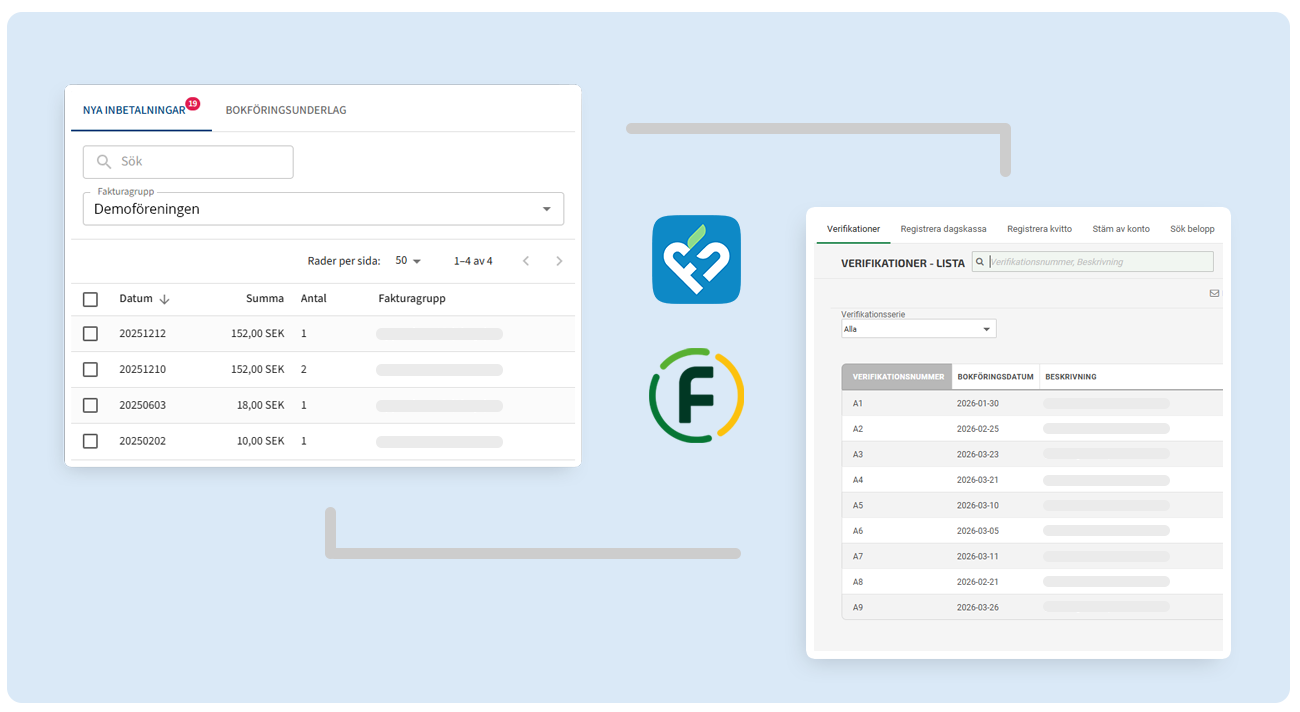Click the date 2026-03-26
The width and height of the screenshot is (1300, 712).
click(x=978, y=607)
